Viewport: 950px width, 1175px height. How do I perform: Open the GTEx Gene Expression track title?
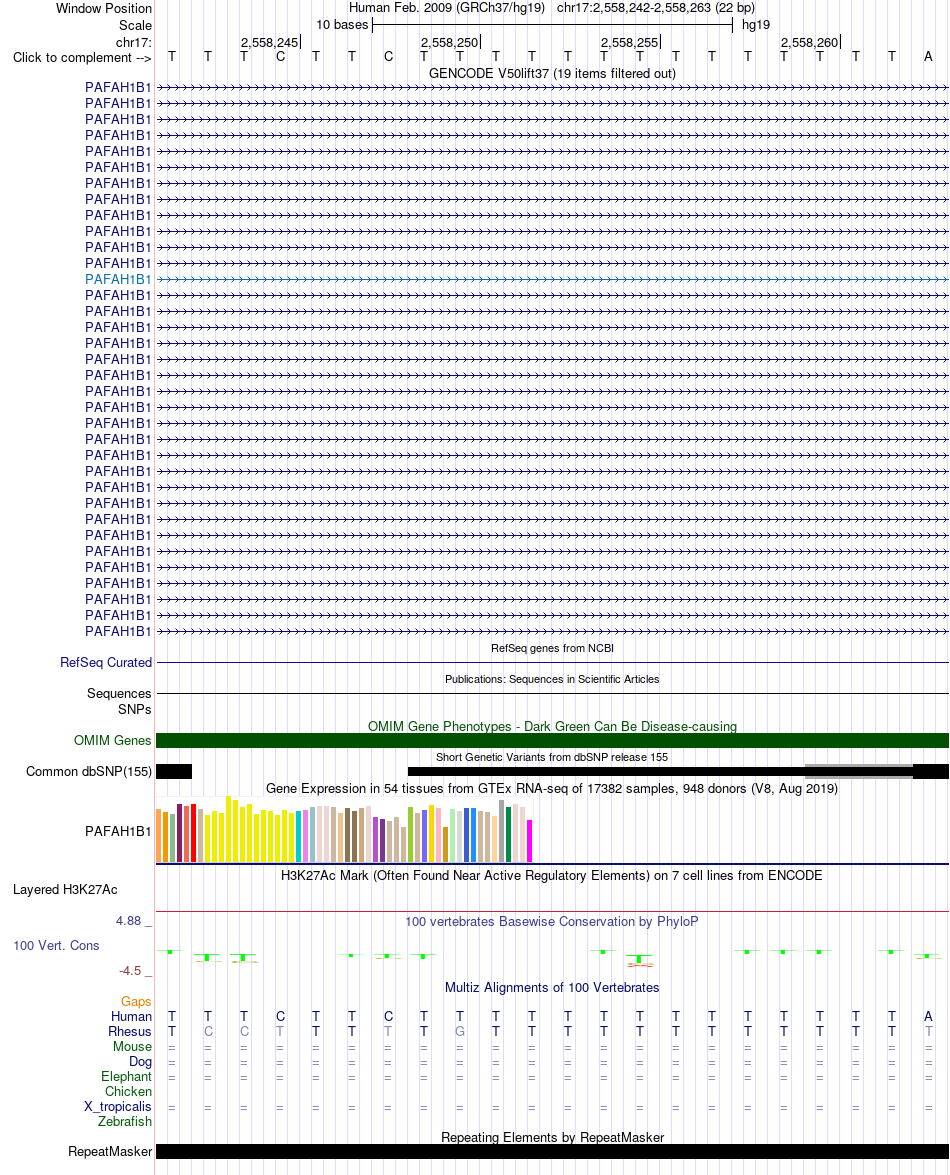pos(552,788)
